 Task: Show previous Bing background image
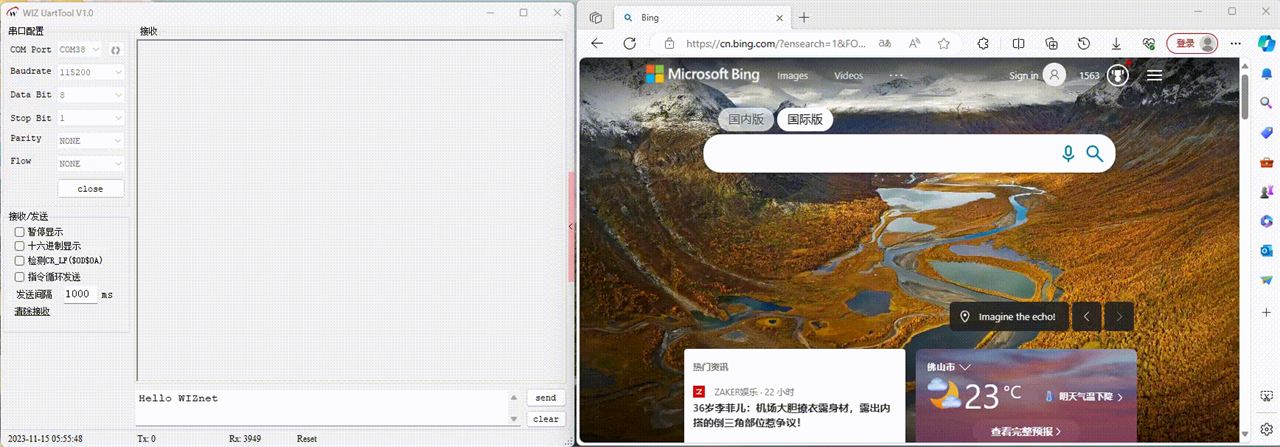coord(1086,317)
